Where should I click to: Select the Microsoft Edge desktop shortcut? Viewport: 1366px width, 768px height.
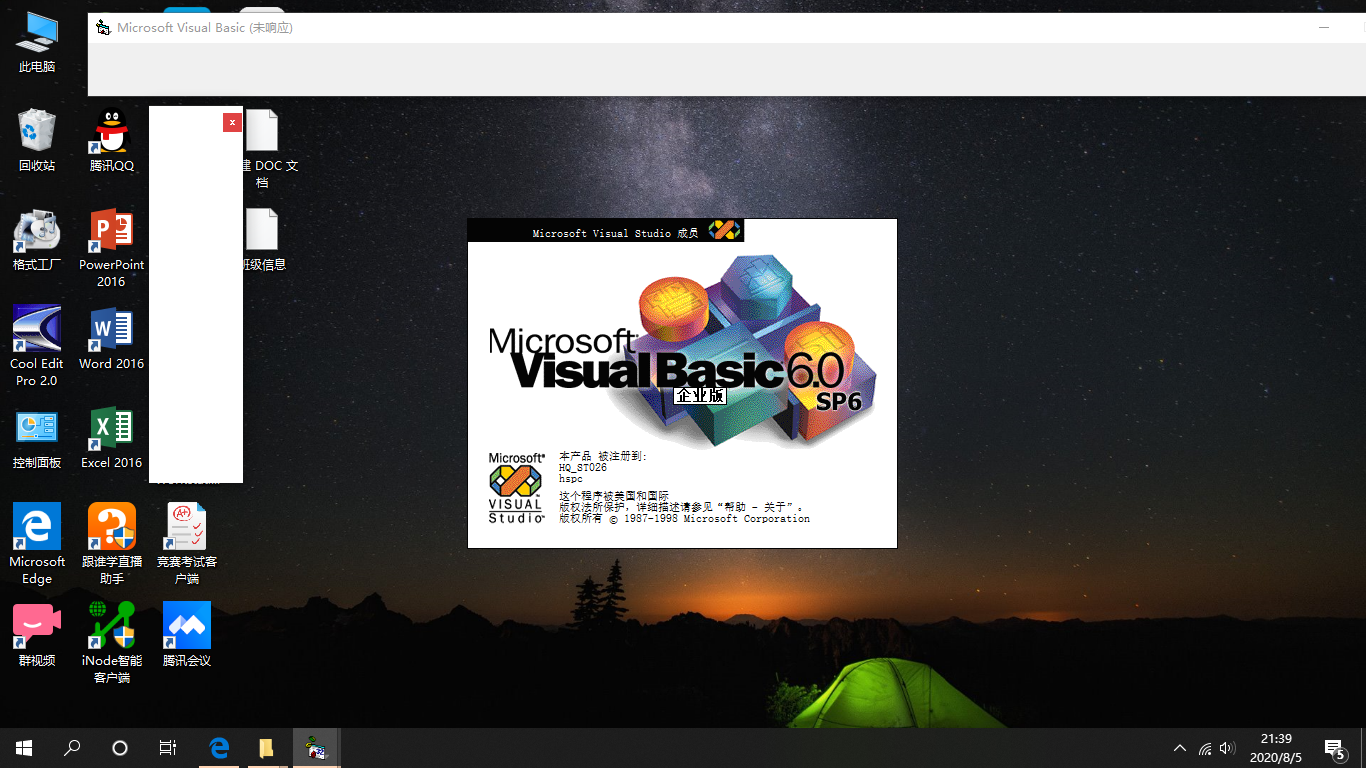pos(37,545)
